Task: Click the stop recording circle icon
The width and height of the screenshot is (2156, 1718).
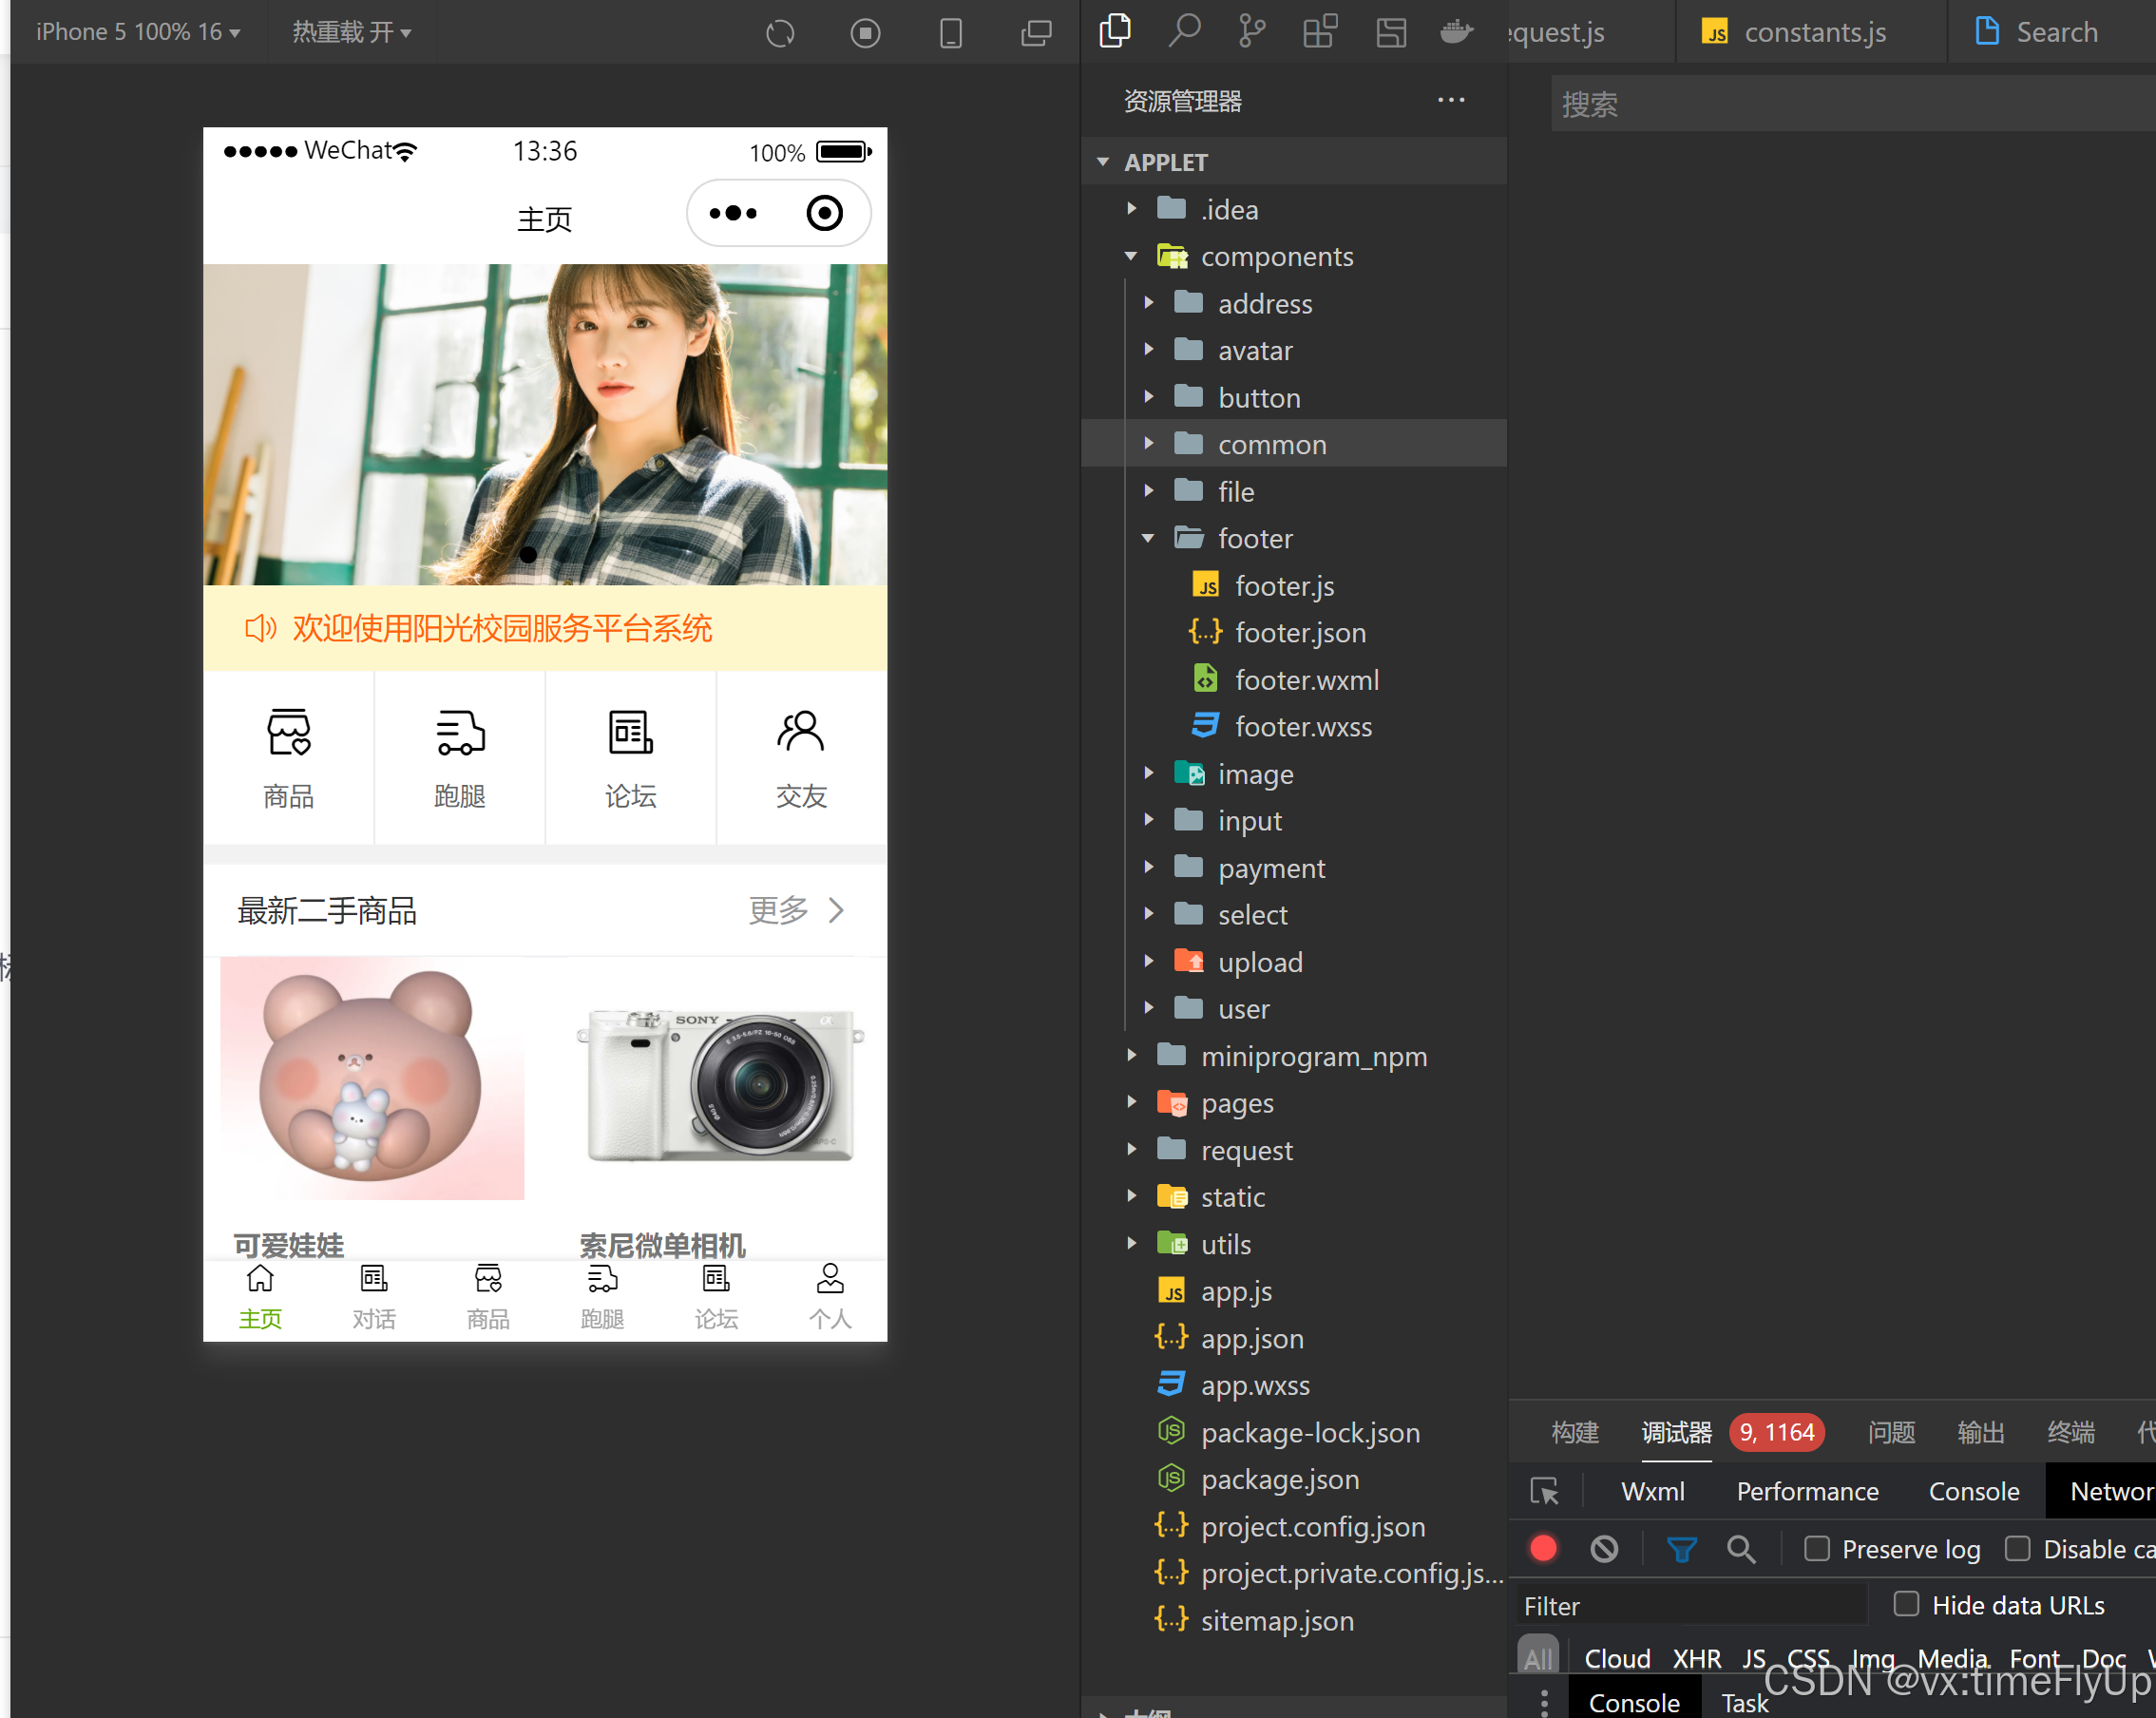Action: tap(865, 33)
